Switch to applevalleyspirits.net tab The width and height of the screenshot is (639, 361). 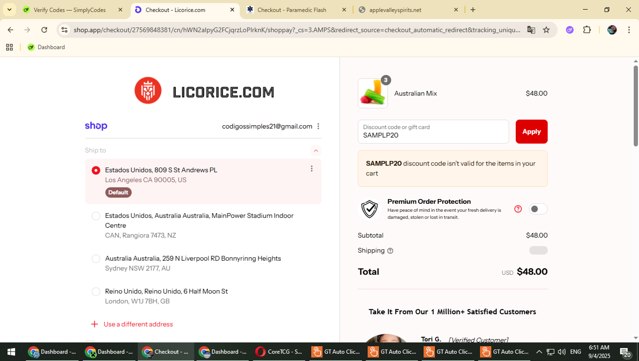(x=408, y=10)
